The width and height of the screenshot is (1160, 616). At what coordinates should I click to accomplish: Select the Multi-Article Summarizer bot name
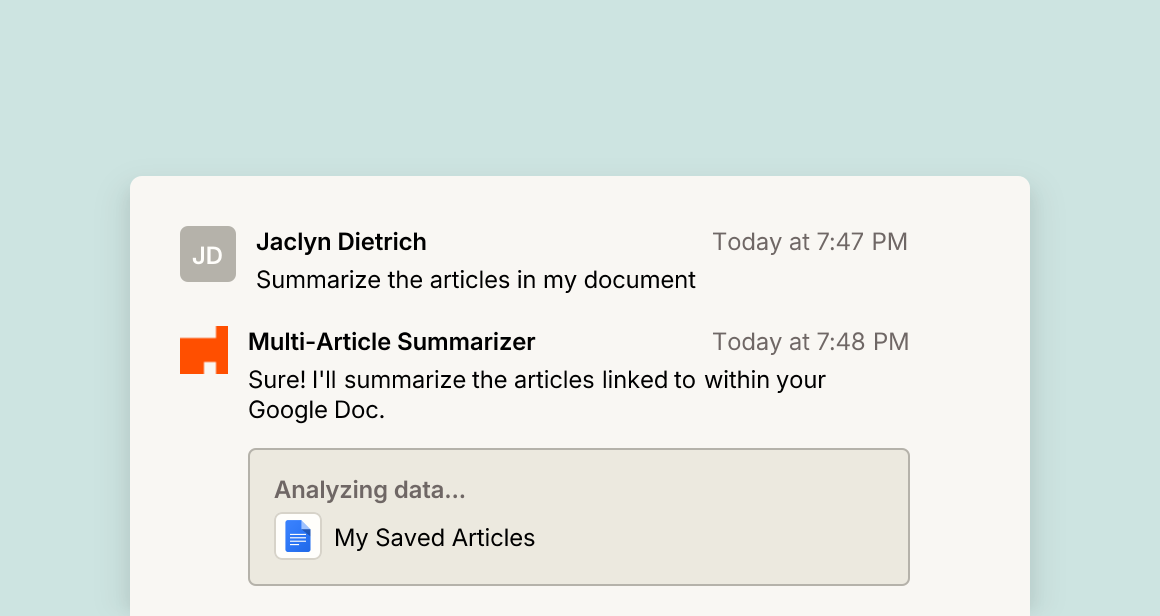[x=391, y=342]
